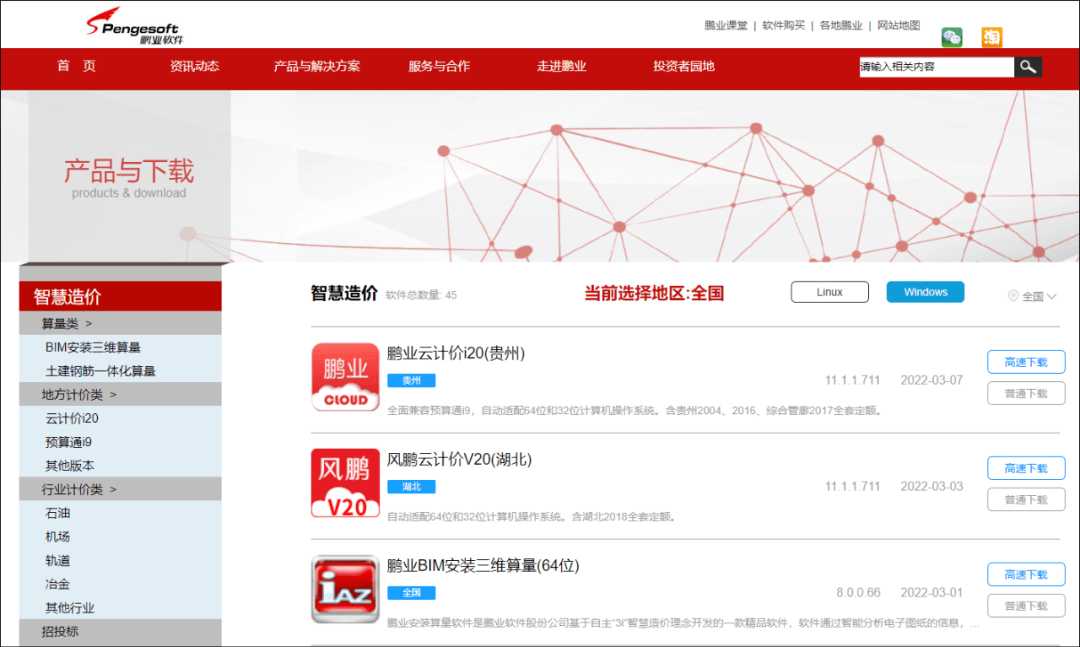The width and height of the screenshot is (1080, 647).
Task: Go to 首页 in the navigation bar
Action: [76, 66]
